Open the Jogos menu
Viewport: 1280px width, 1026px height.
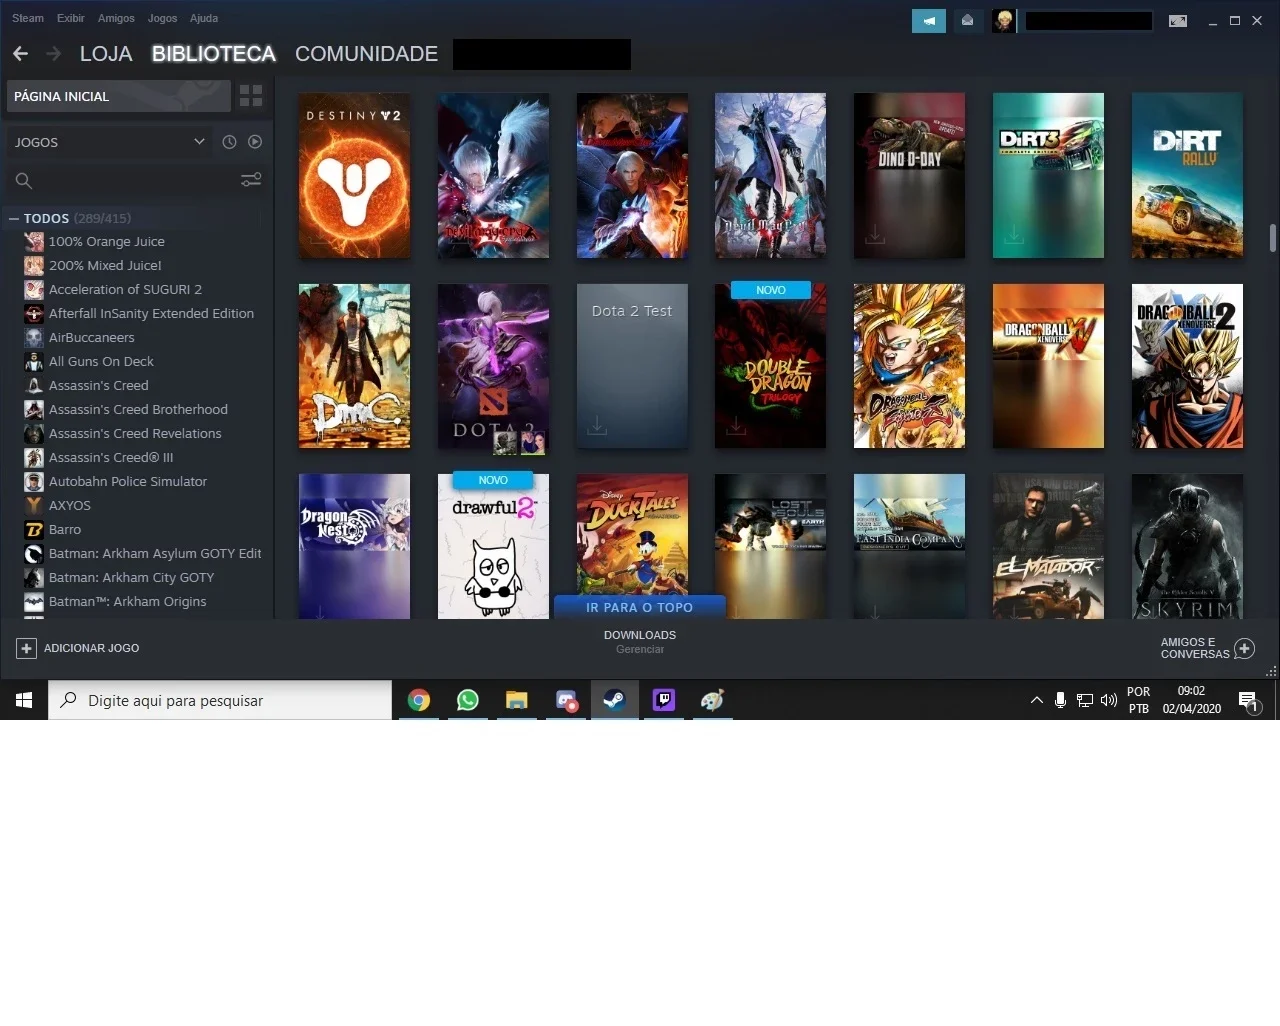click(162, 18)
